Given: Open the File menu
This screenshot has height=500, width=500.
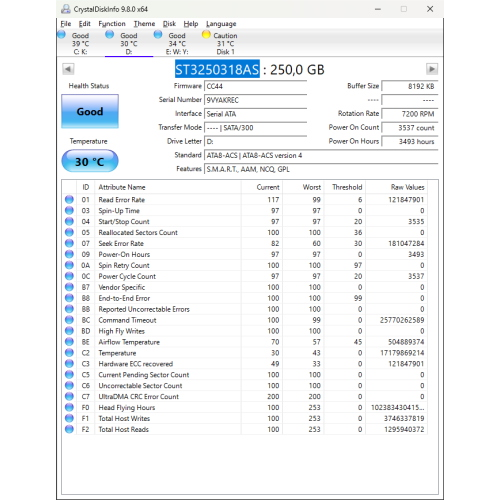Looking at the screenshot, I should 66,24.
